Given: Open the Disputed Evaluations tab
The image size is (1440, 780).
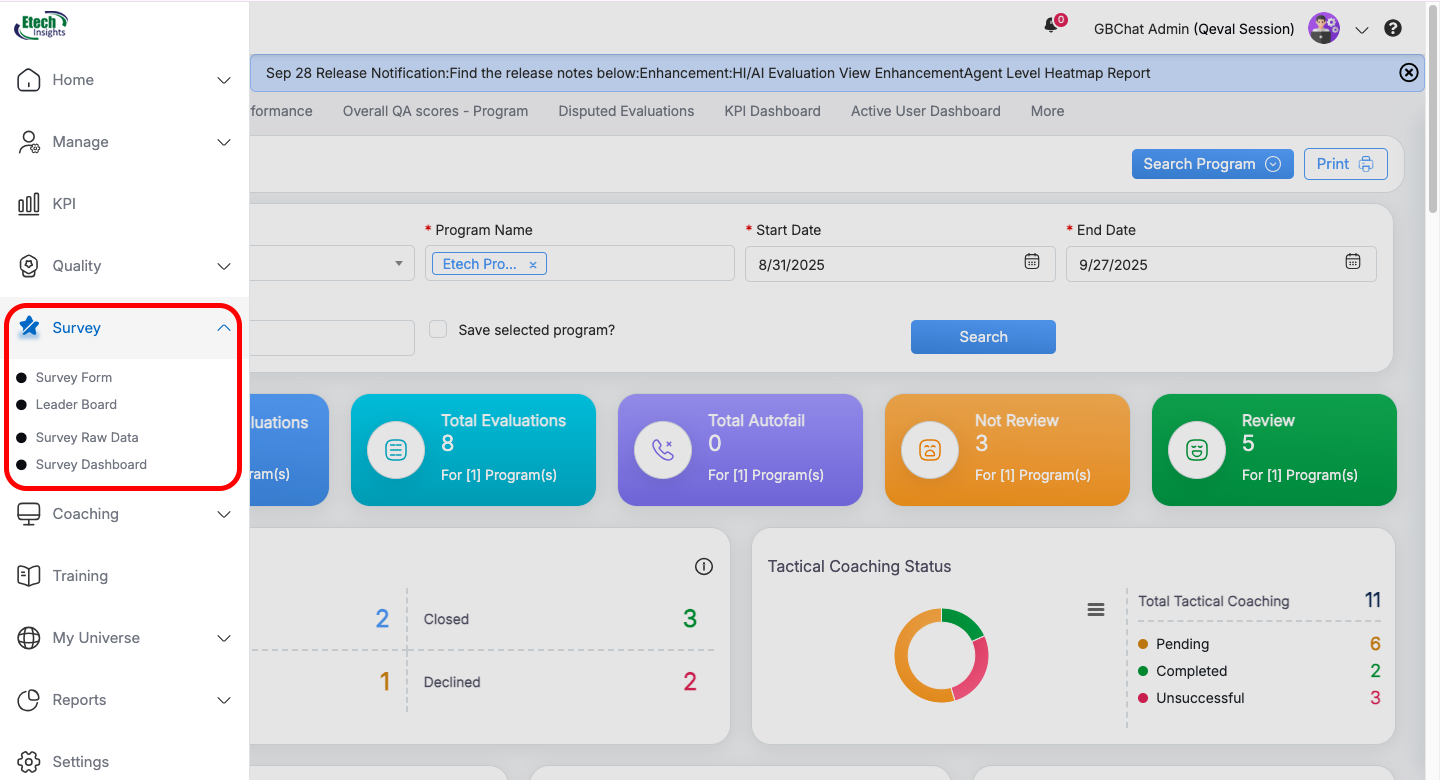Looking at the screenshot, I should click(x=626, y=111).
